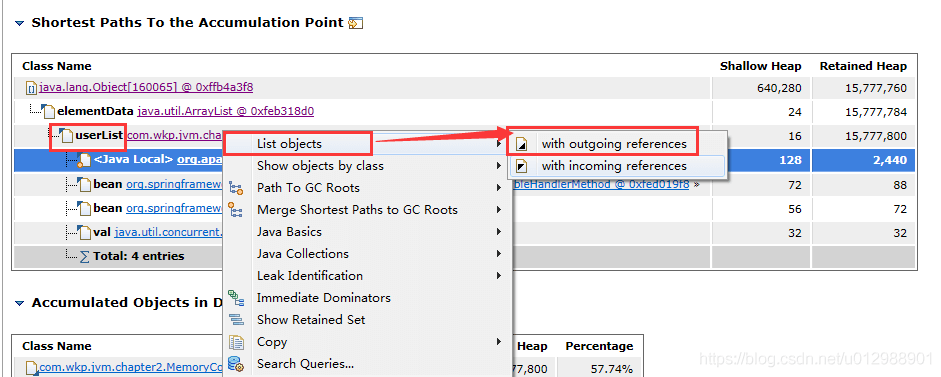Collapse the Shortest Paths section triangle
This screenshot has height=377, width=941.
coord(20,23)
